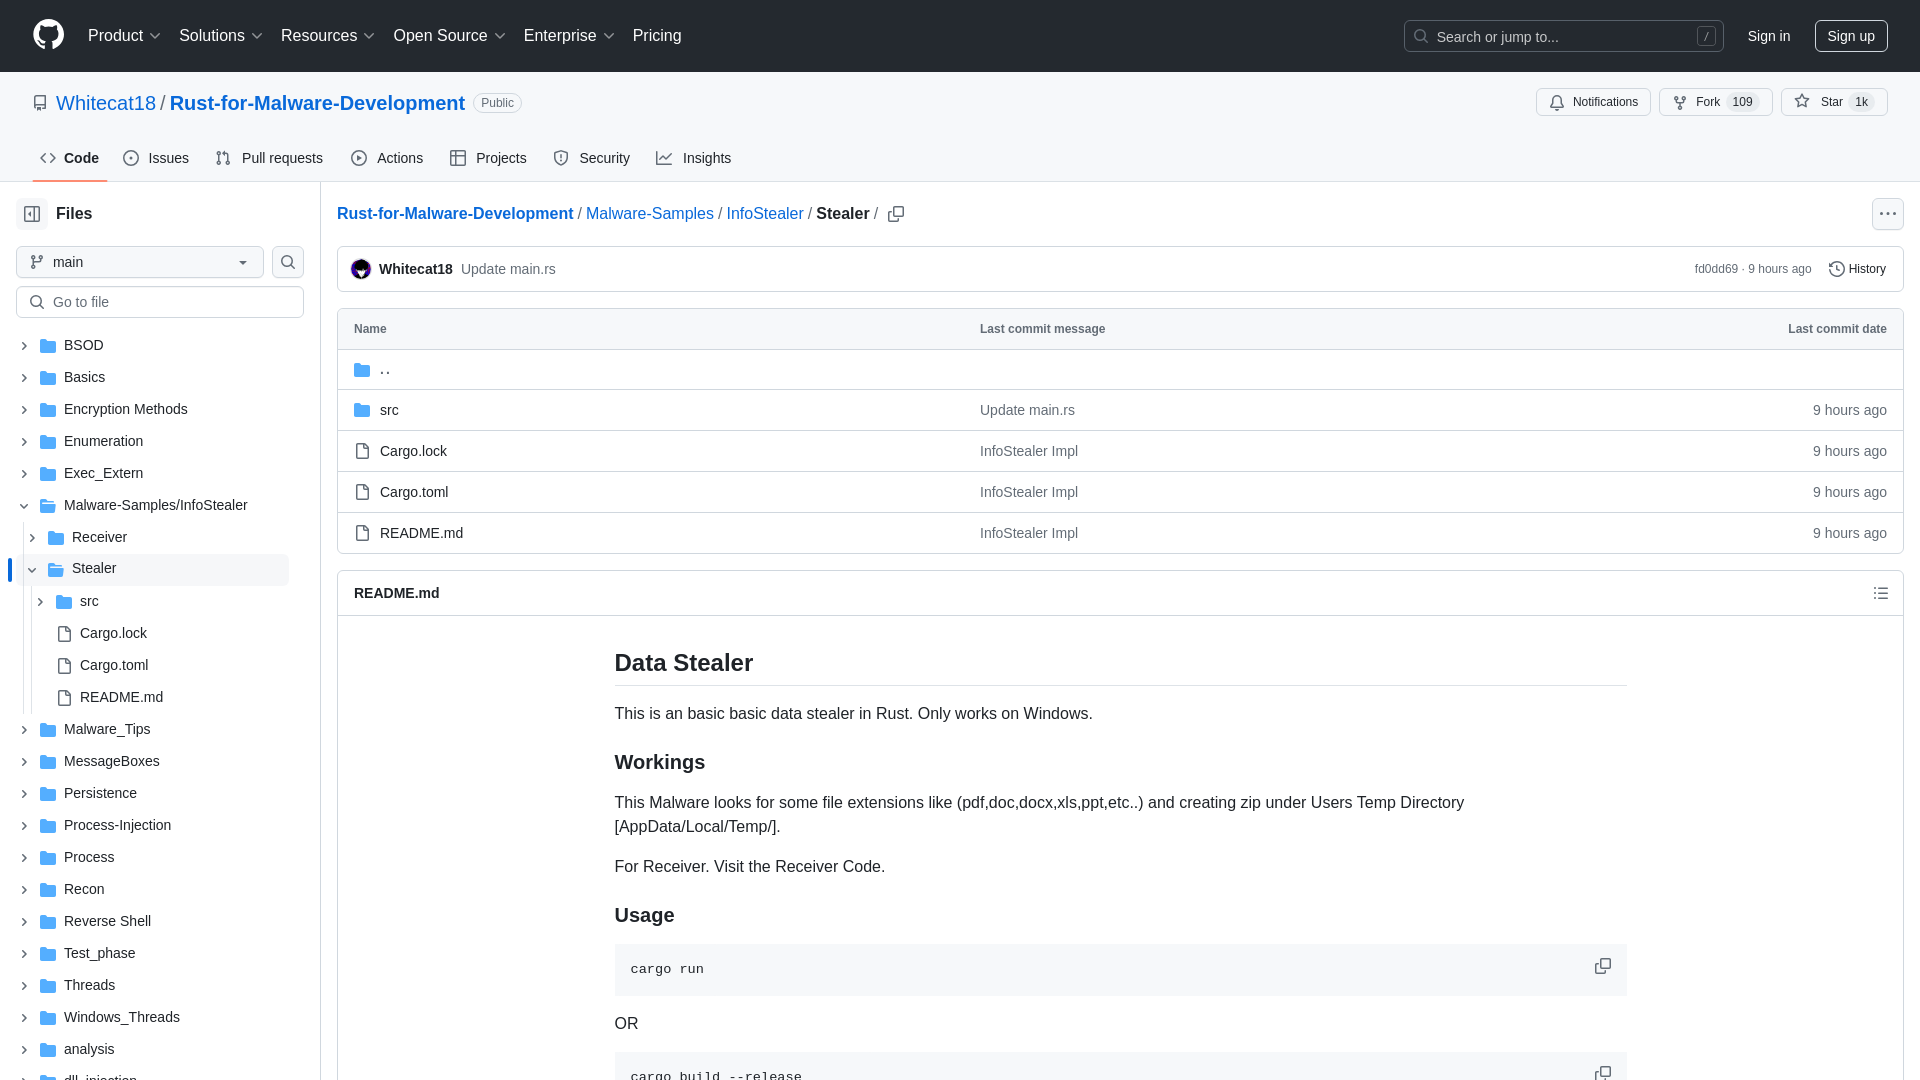Select README.md in the sidebar tree
This screenshot has height=1080, width=1920.
pos(121,697)
